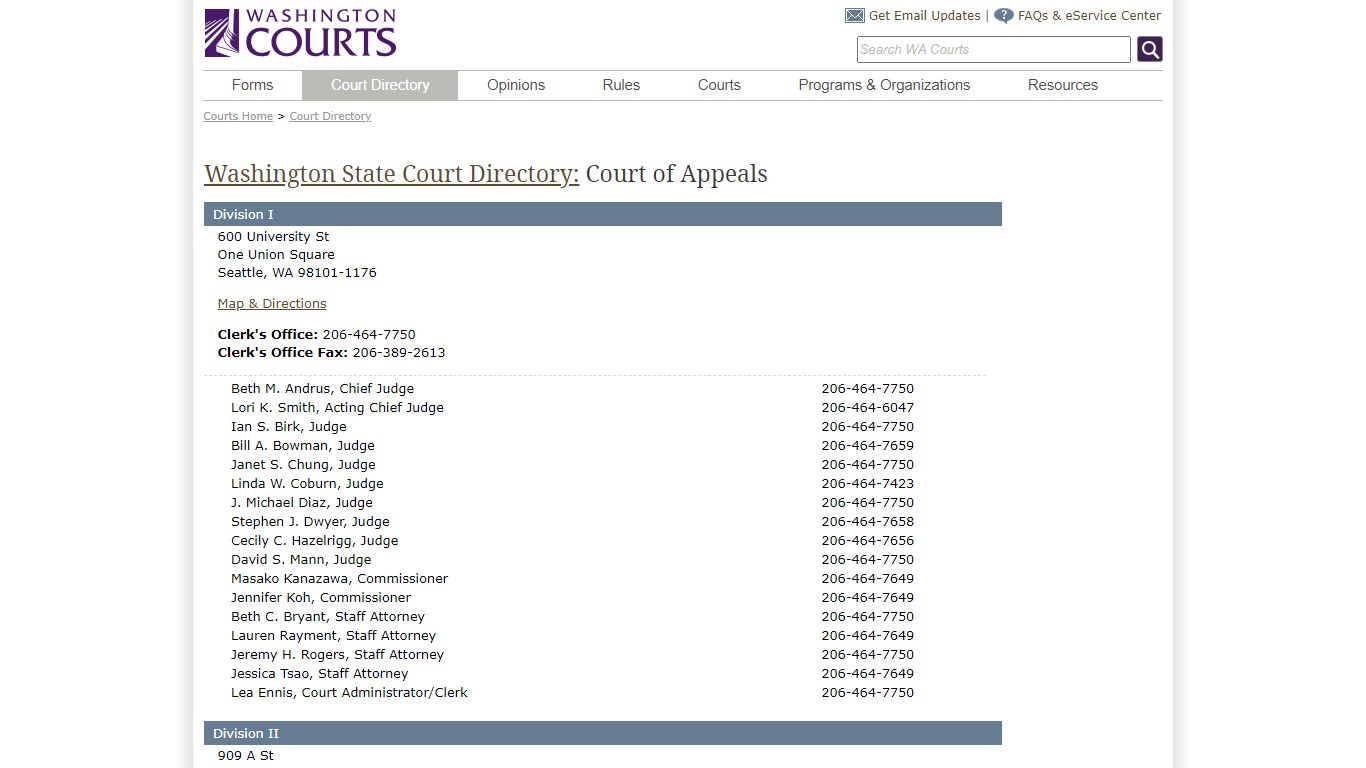Select Jessica Tsao, Staff Attorney
The width and height of the screenshot is (1366, 768).
coord(319,674)
